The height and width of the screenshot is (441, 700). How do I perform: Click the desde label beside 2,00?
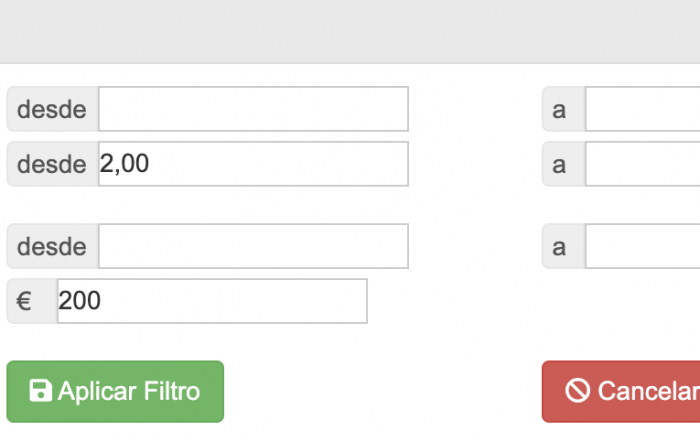[52, 164]
